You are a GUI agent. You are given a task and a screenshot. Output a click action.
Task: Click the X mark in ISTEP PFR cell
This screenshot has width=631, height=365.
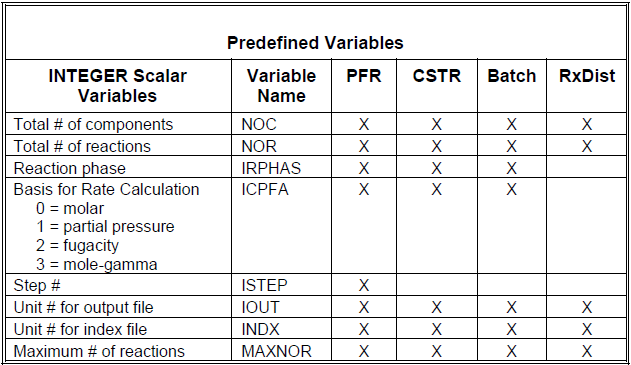coord(364,285)
